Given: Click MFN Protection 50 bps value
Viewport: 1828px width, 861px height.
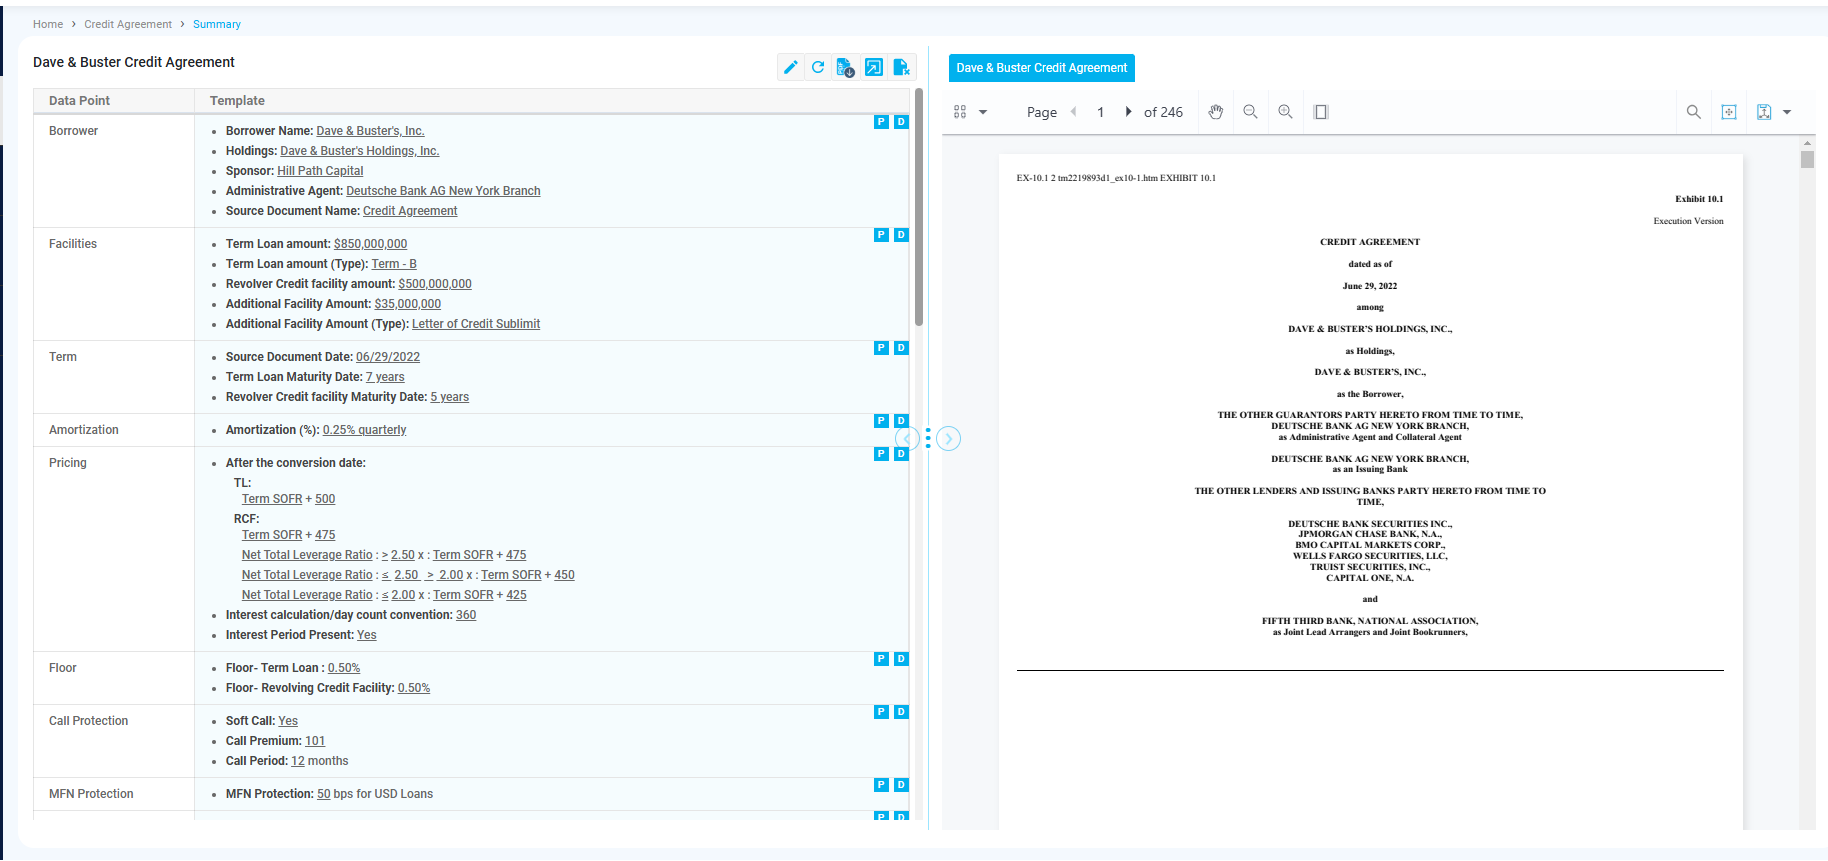Looking at the screenshot, I should [x=324, y=794].
